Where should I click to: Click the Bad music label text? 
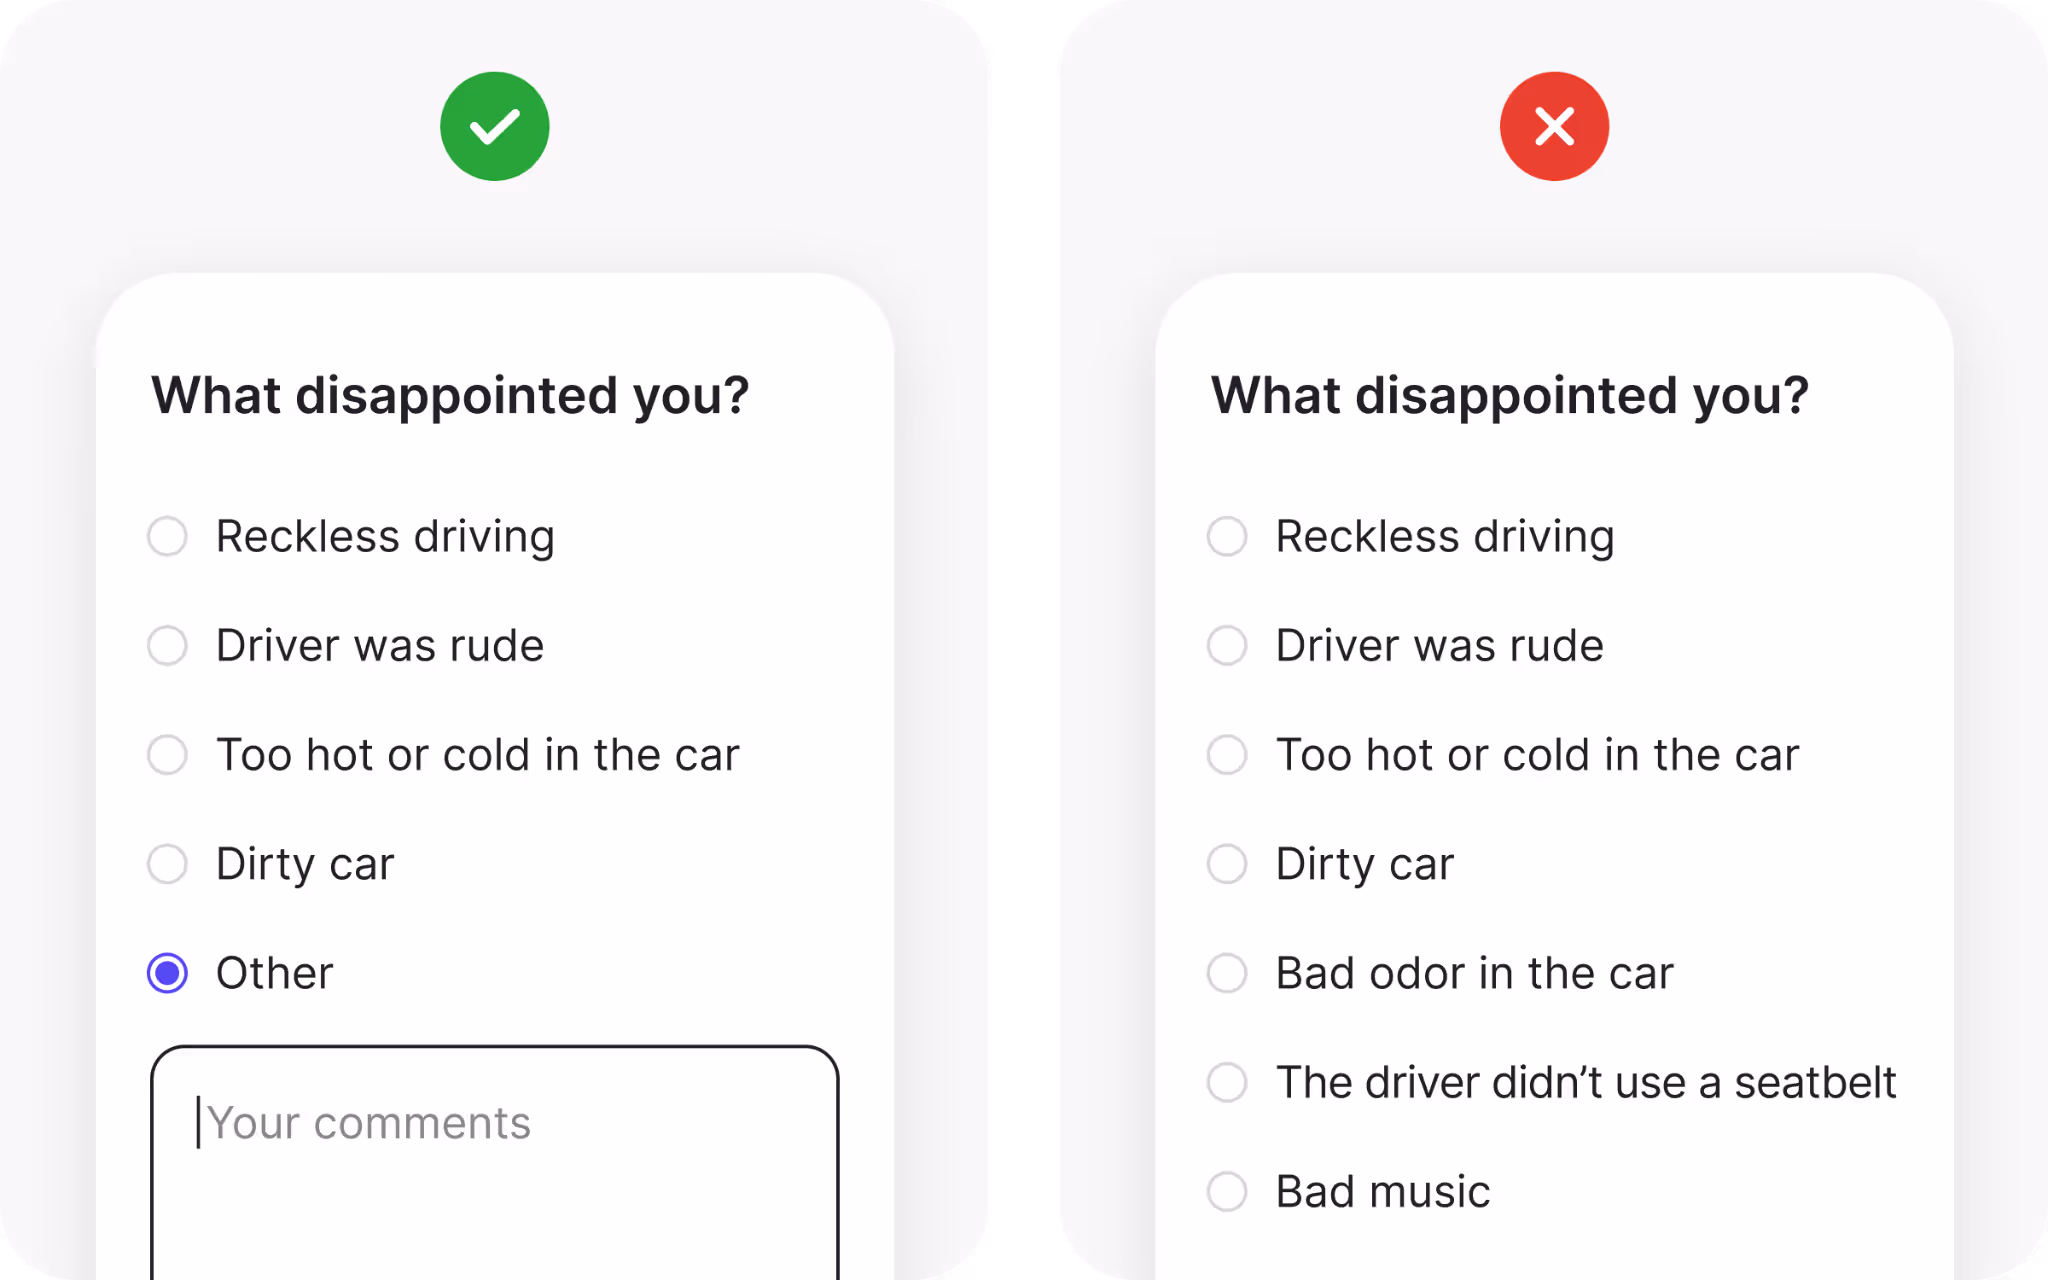click(x=1382, y=1191)
